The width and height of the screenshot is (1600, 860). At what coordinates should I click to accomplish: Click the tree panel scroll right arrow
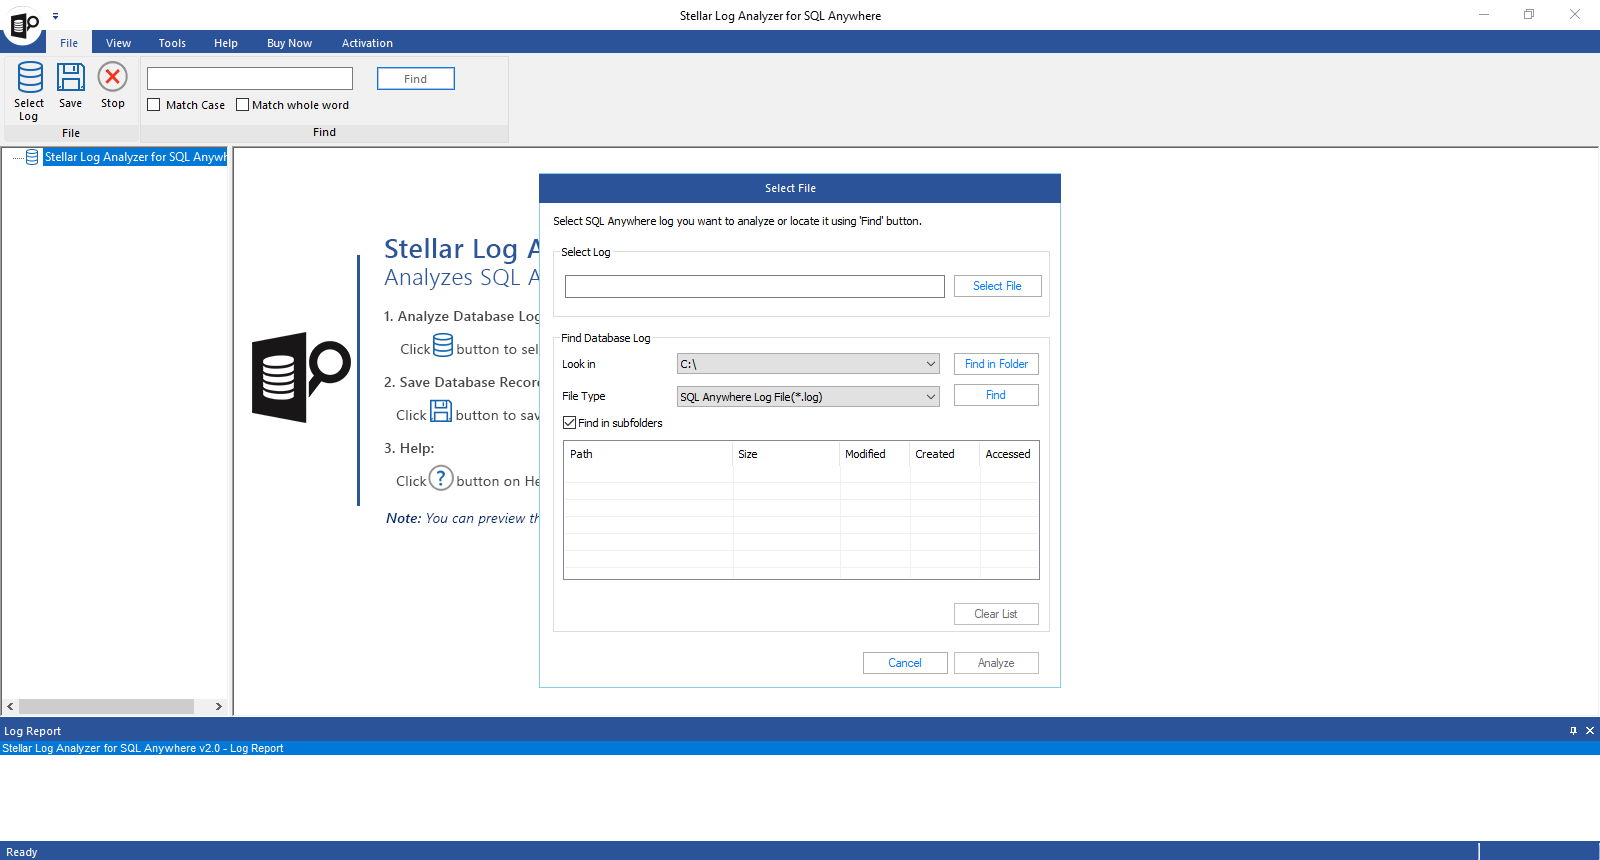tap(219, 706)
